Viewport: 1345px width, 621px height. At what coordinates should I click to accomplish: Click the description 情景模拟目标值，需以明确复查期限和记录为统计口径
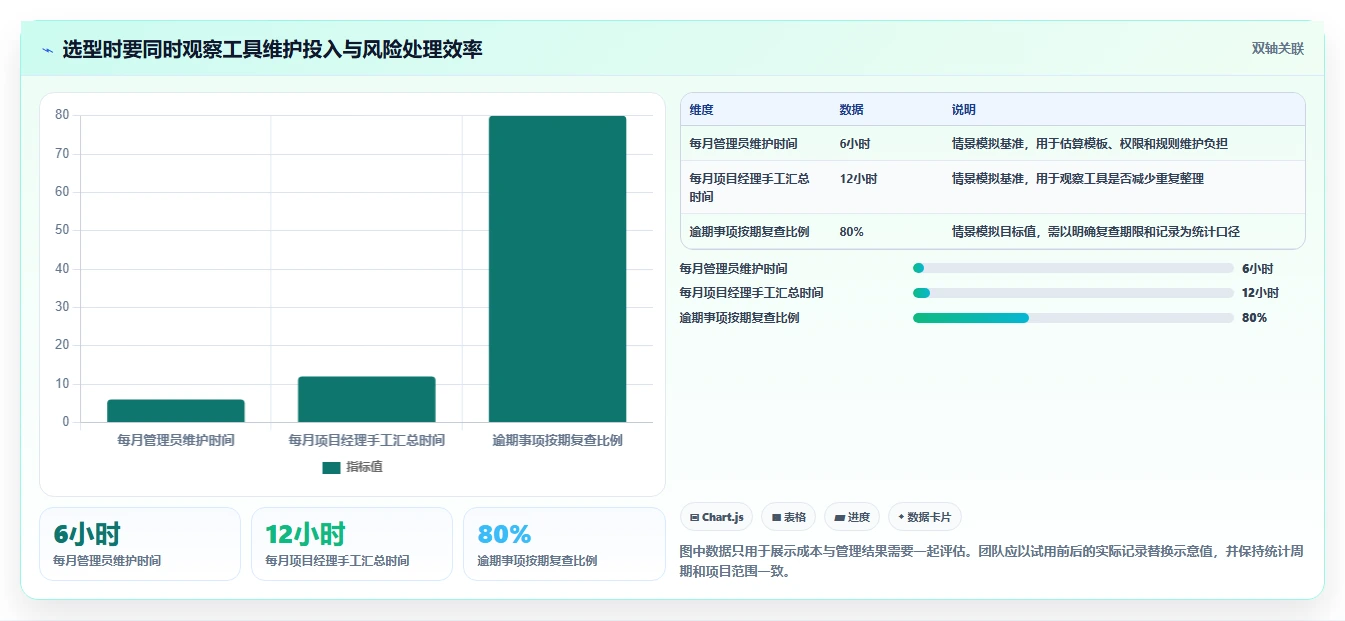(x=1096, y=232)
